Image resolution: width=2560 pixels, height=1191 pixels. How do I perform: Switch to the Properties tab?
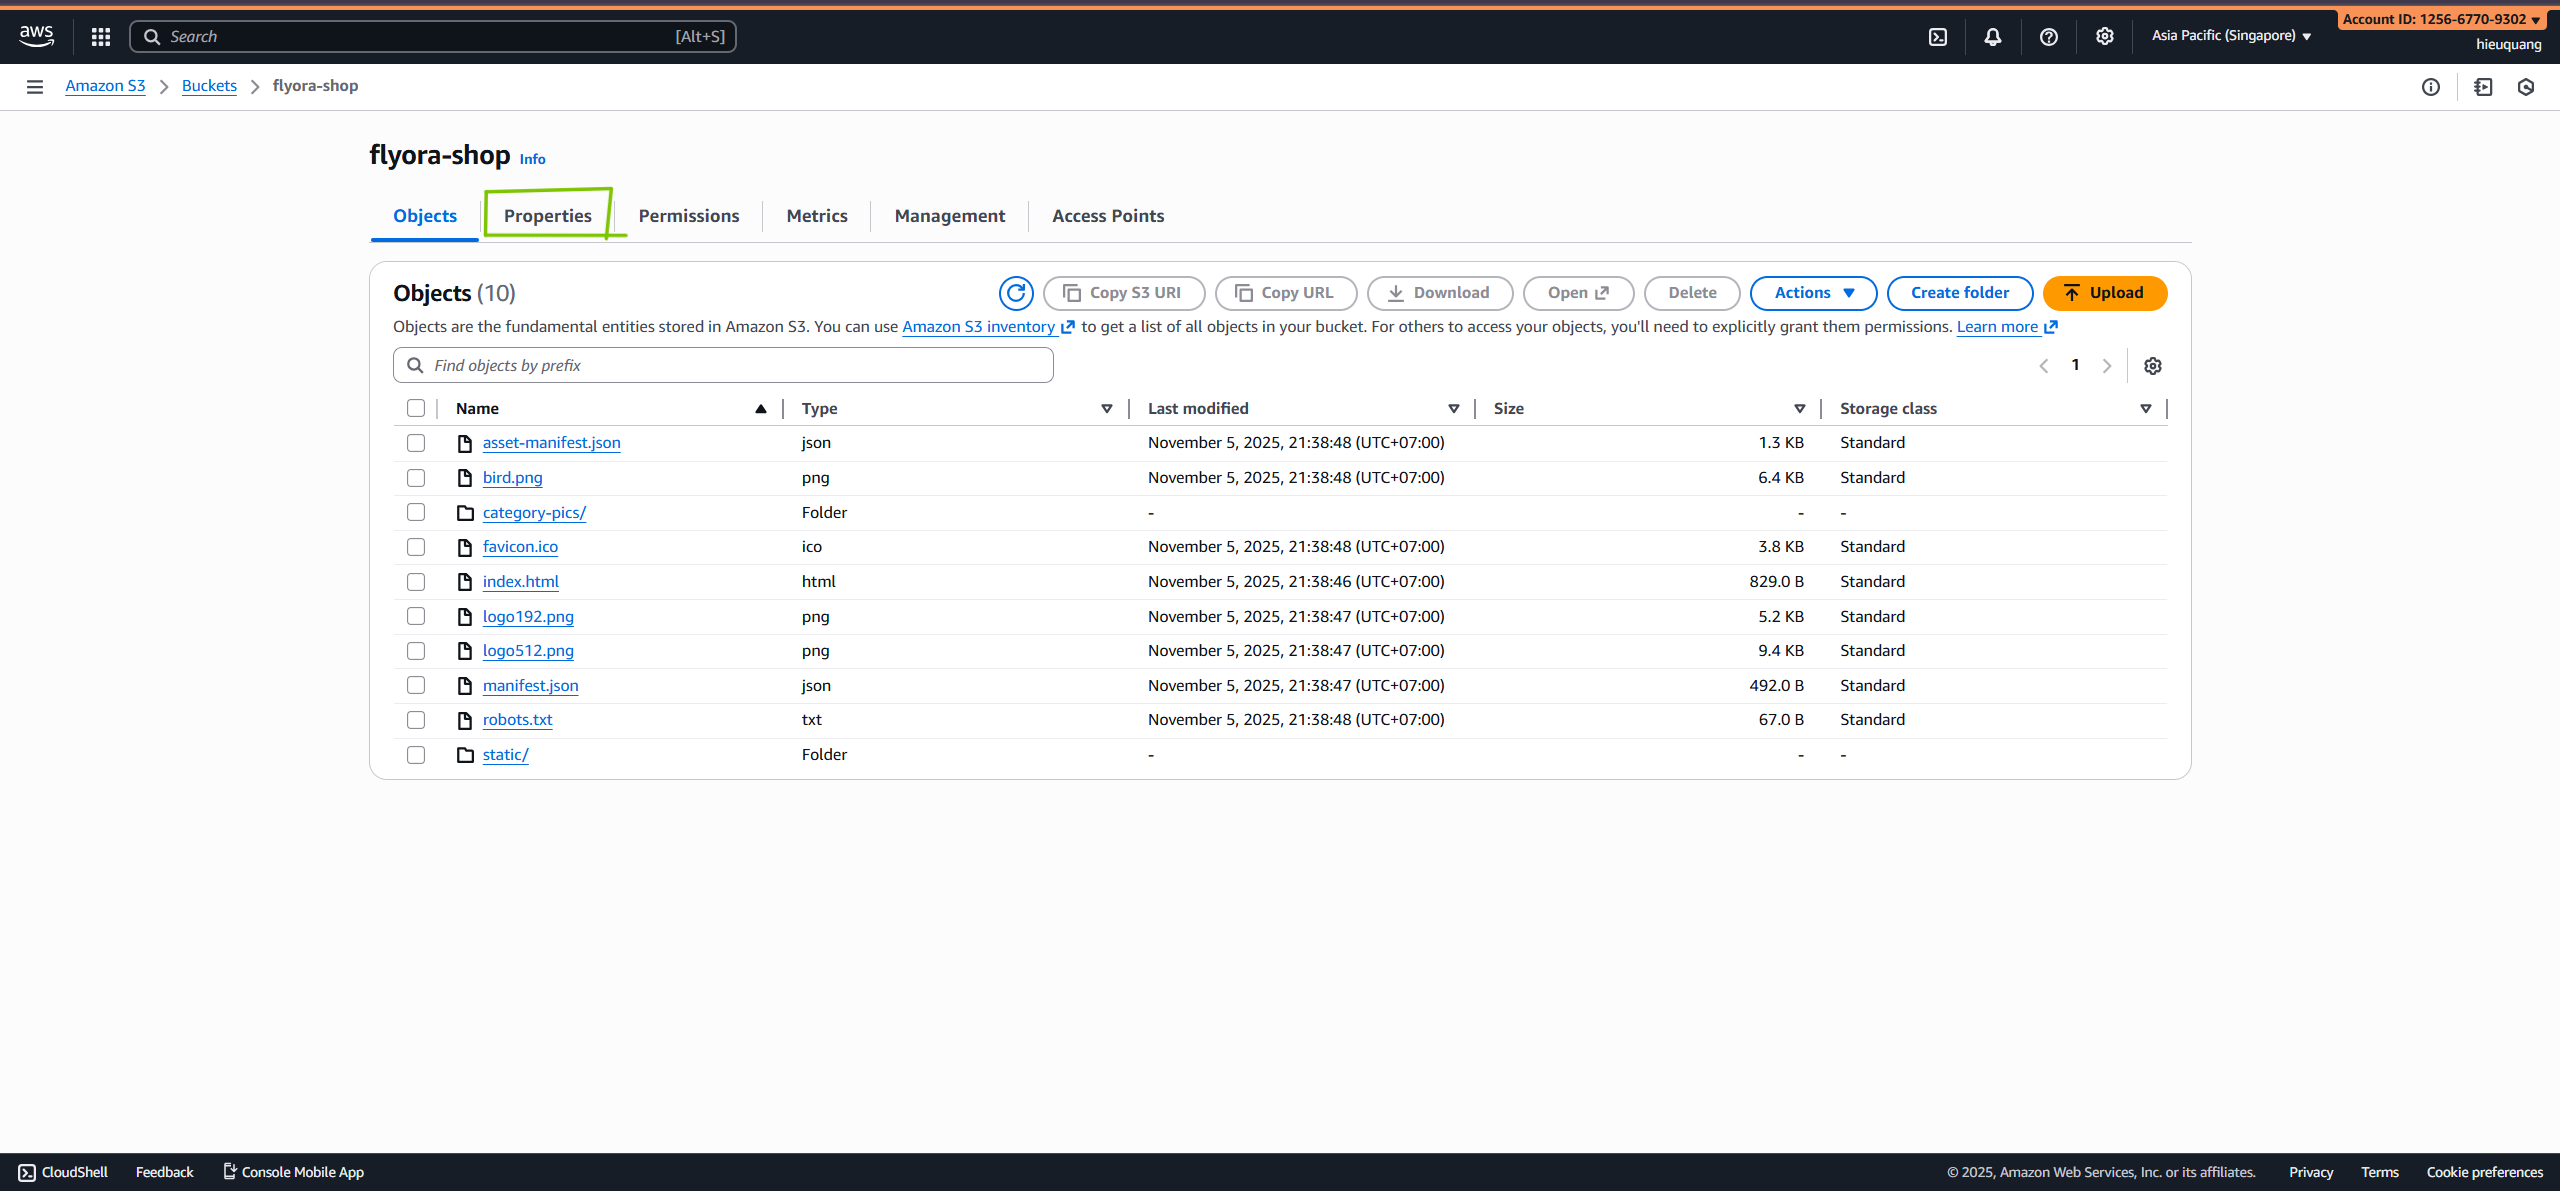[x=547, y=216]
